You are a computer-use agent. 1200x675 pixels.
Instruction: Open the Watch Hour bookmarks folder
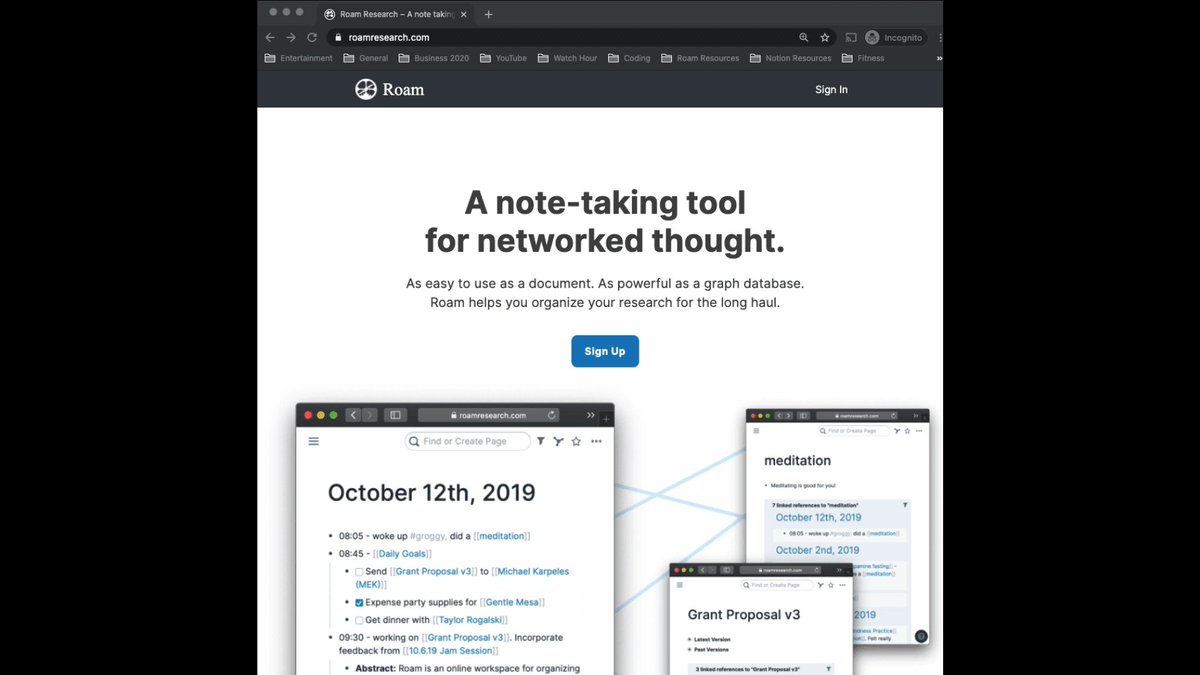[x=567, y=58]
